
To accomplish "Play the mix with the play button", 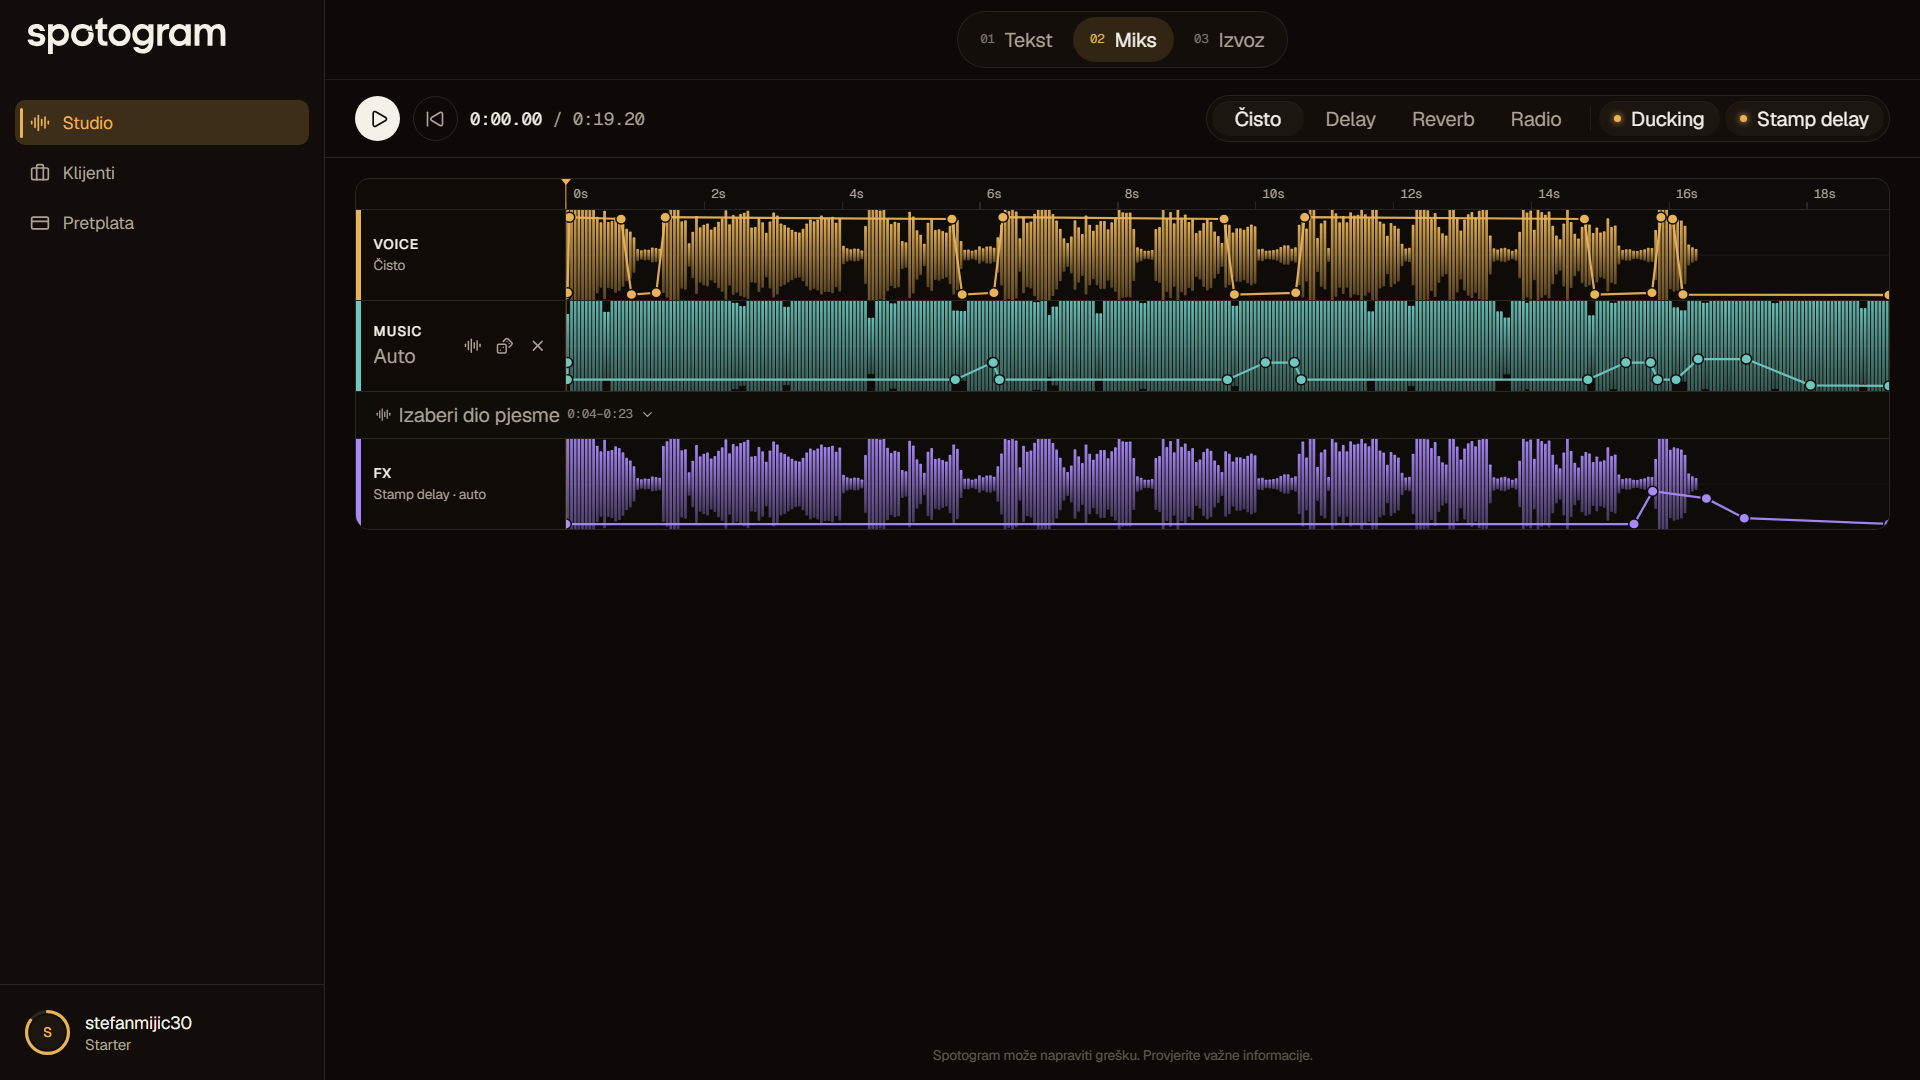I will tap(377, 119).
